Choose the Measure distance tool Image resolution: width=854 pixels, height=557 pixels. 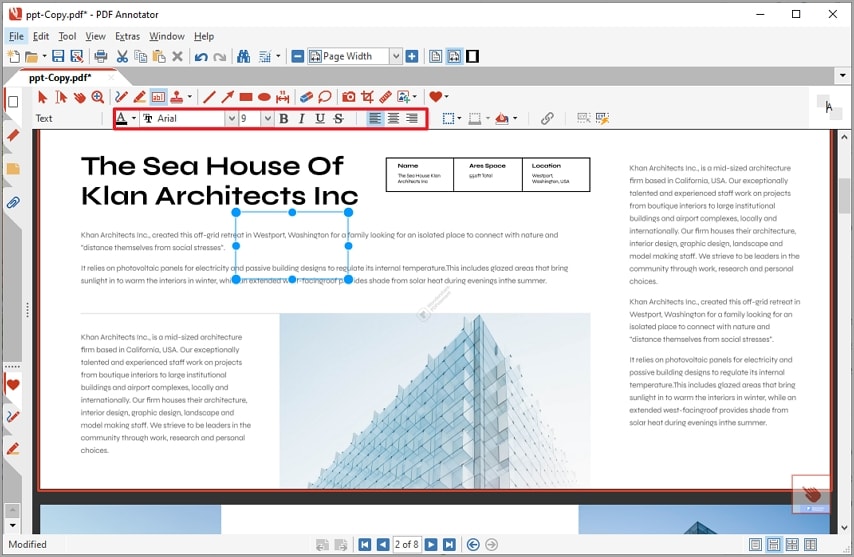pyautogui.click(x=282, y=97)
